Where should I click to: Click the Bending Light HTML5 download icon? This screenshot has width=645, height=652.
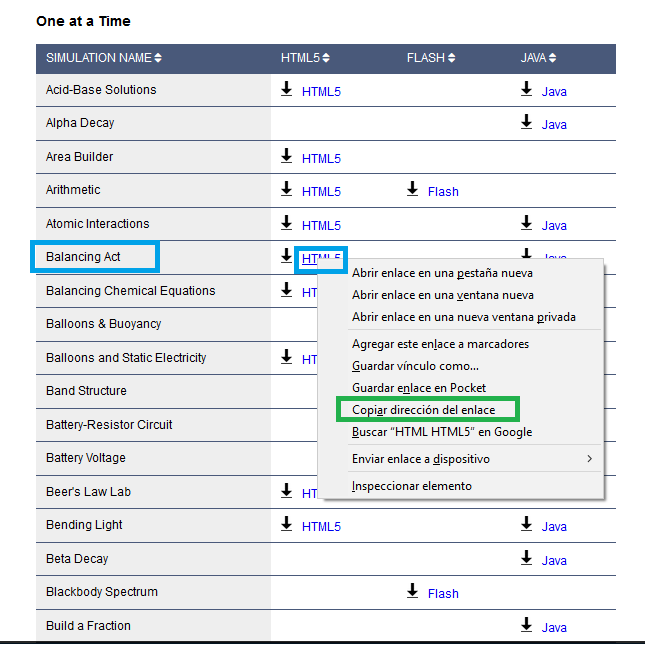[x=286, y=525]
